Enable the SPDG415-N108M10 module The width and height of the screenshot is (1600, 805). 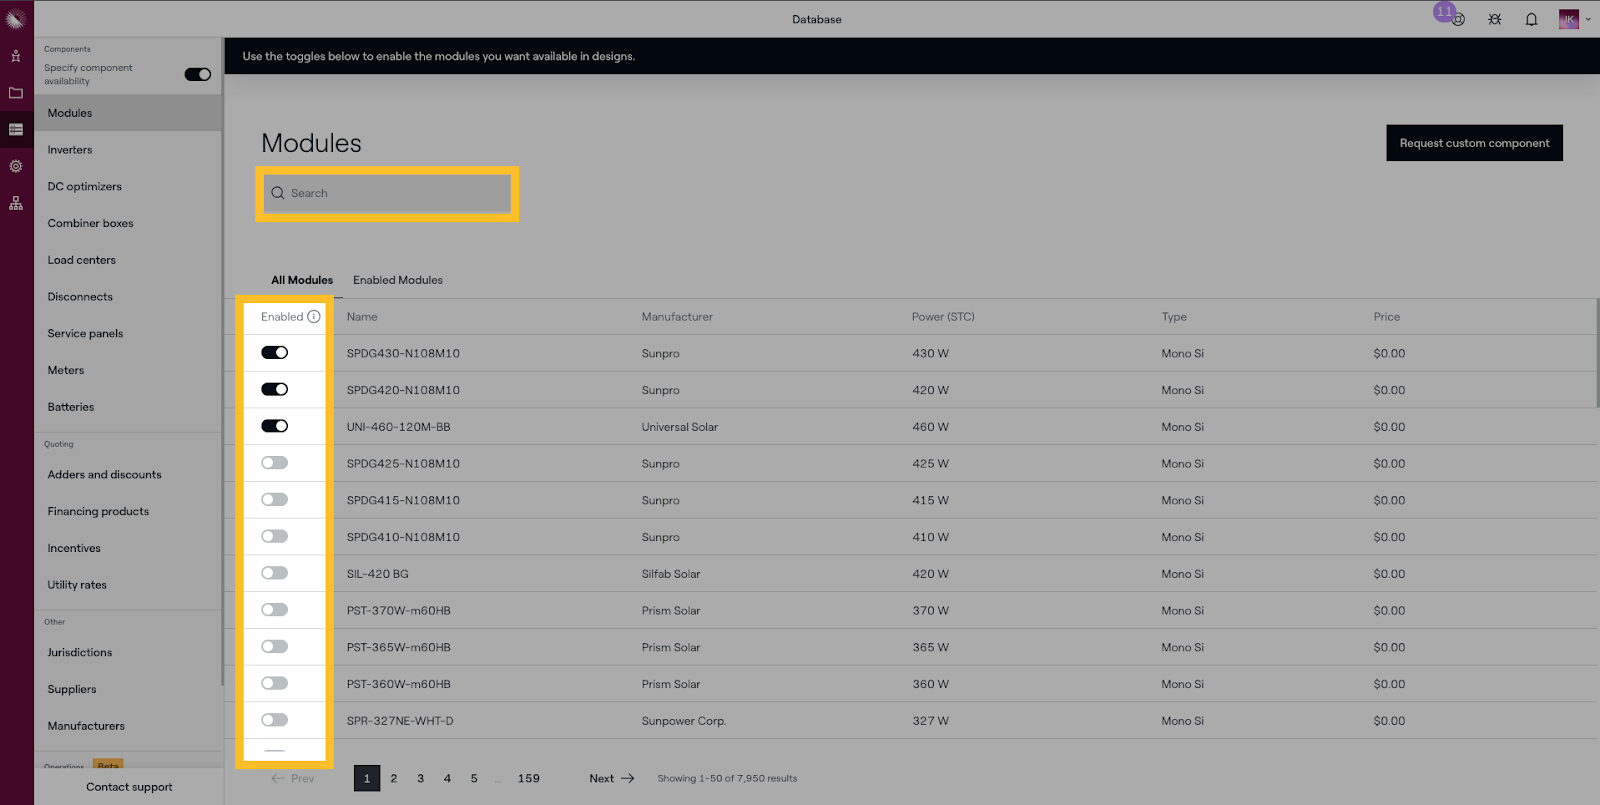tap(275, 500)
